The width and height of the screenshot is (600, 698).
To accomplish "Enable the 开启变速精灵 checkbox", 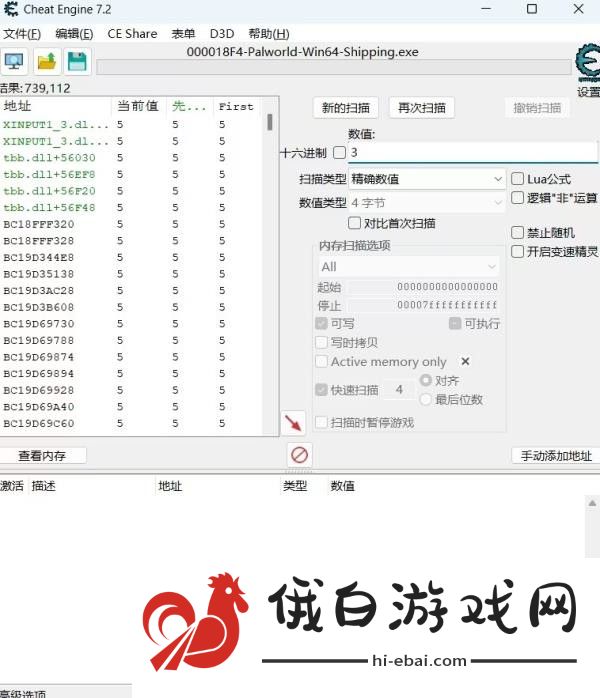I will click(x=517, y=252).
